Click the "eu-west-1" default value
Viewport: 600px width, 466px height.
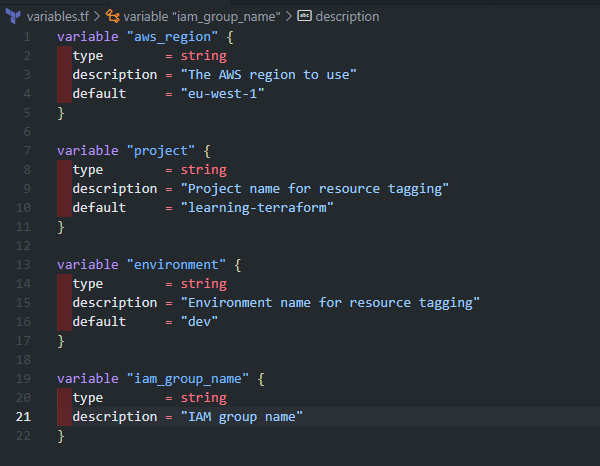pos(222,94)
